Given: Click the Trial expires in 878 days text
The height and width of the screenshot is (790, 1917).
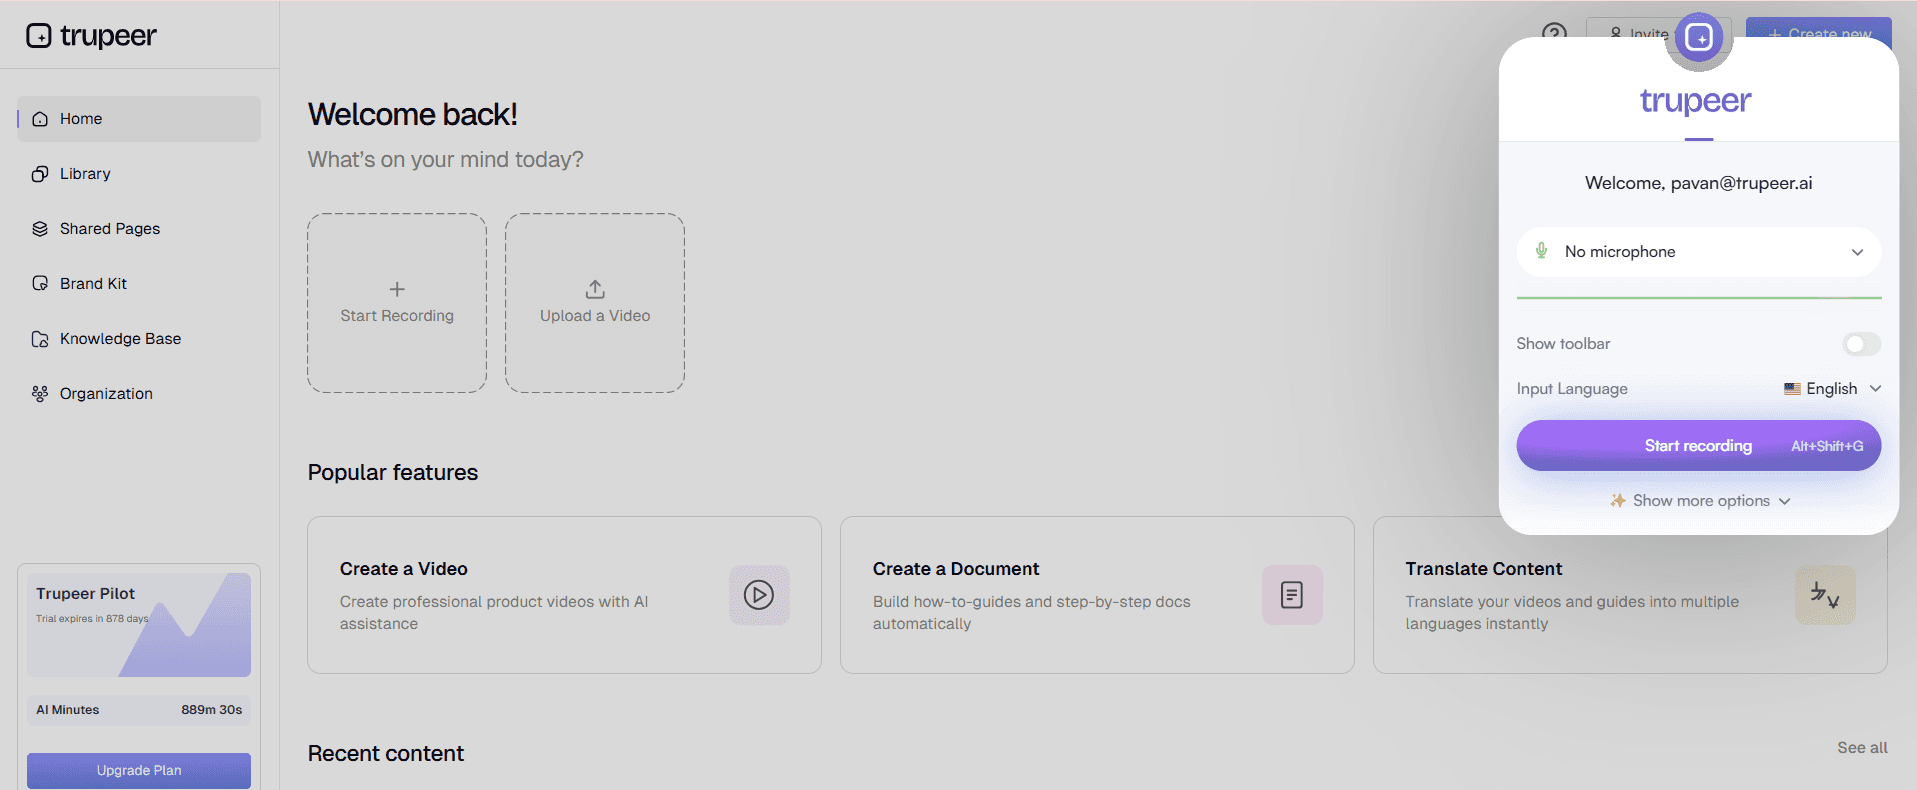Looking at the screenshot, I should coord(92,619).
